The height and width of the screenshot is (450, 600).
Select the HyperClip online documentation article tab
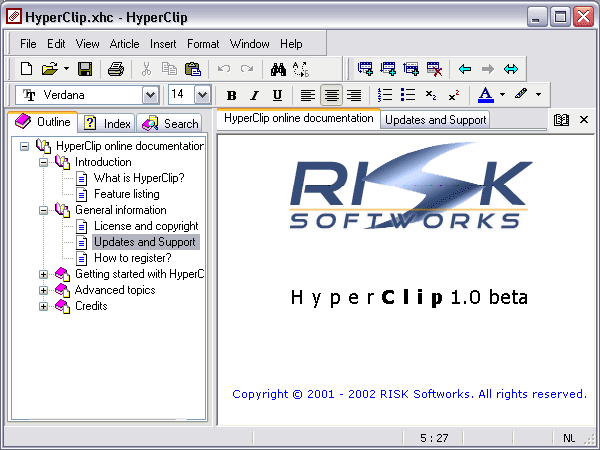point(298,119)
